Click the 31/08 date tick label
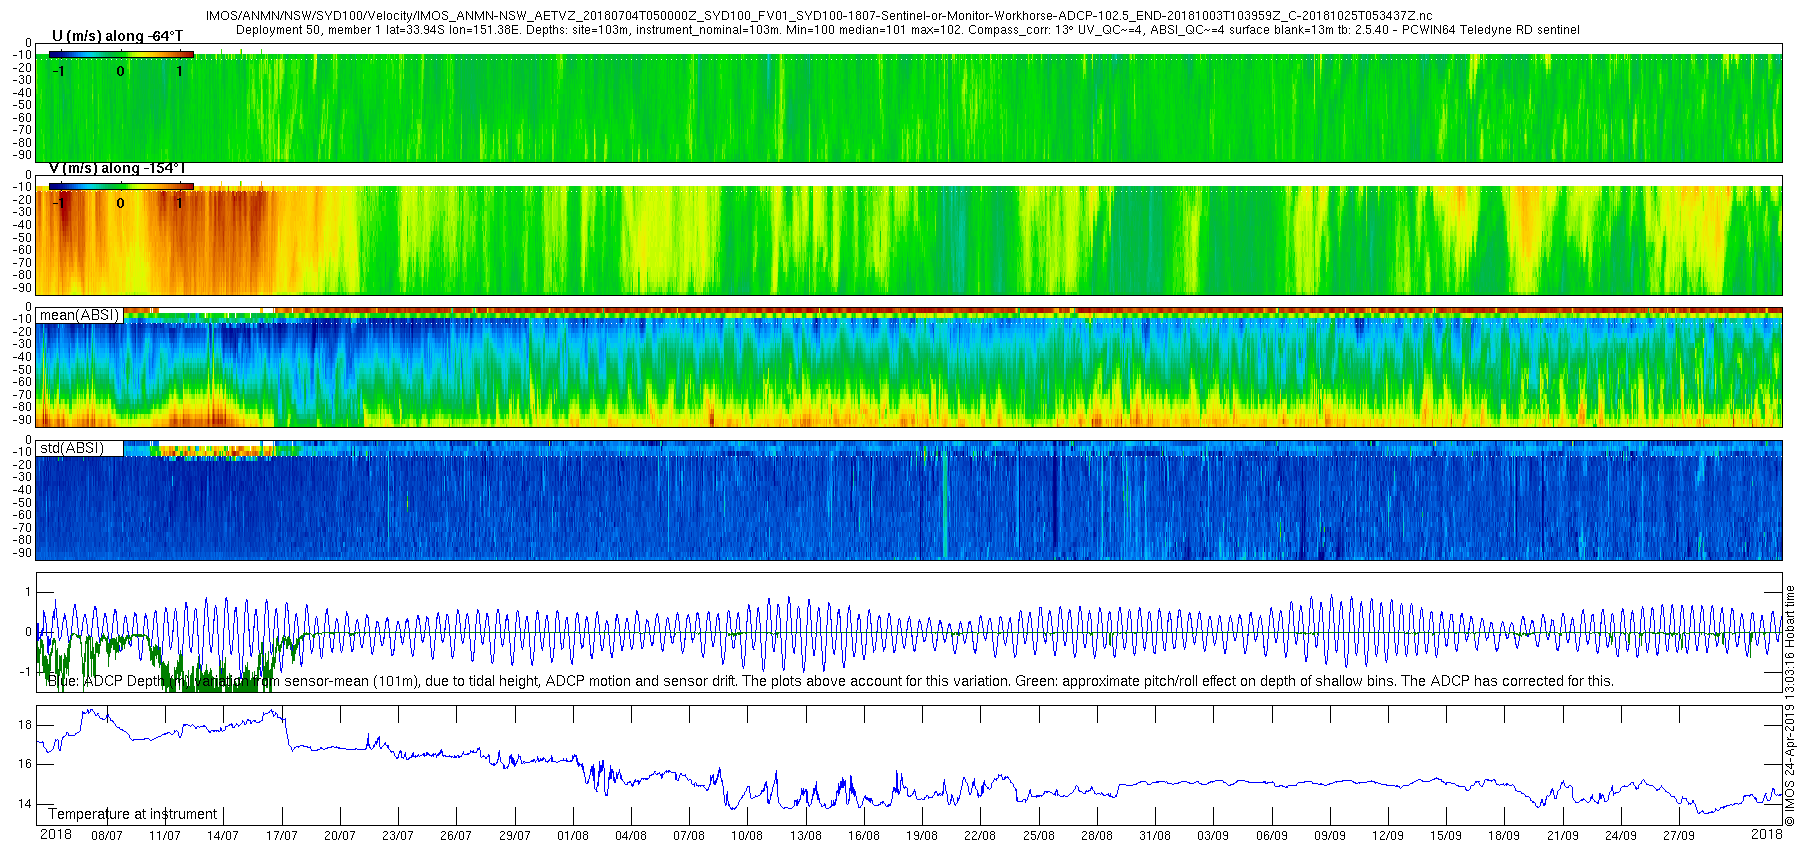Viewport: 1800px width, 850px height. coord(1155,836)
